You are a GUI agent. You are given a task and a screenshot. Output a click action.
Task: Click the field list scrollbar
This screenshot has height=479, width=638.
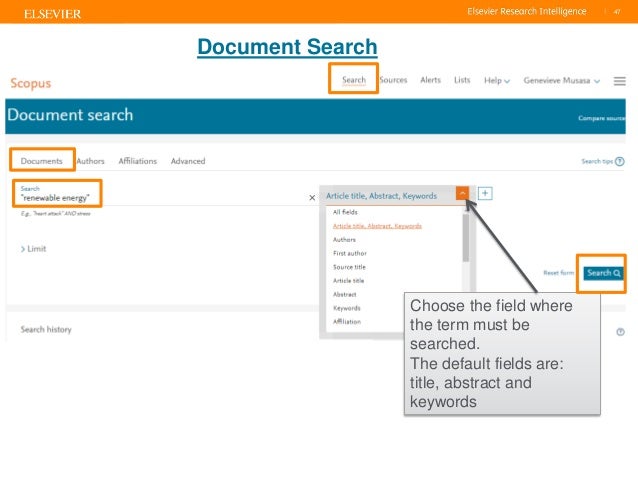pos(465,238)
